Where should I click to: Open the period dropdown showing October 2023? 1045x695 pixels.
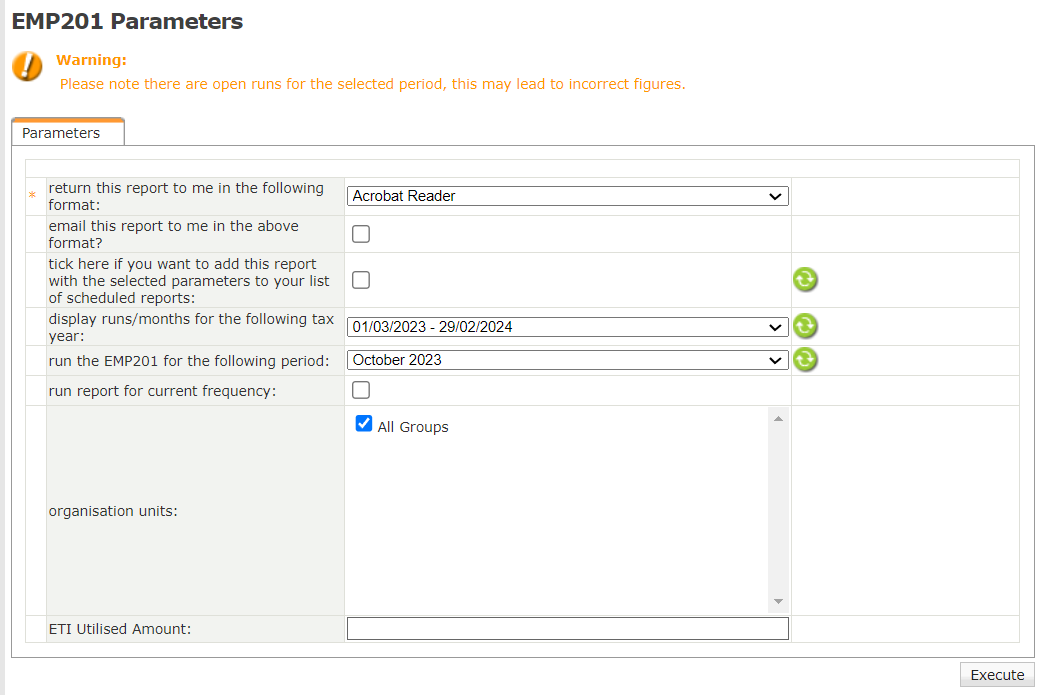pos(567,360)
